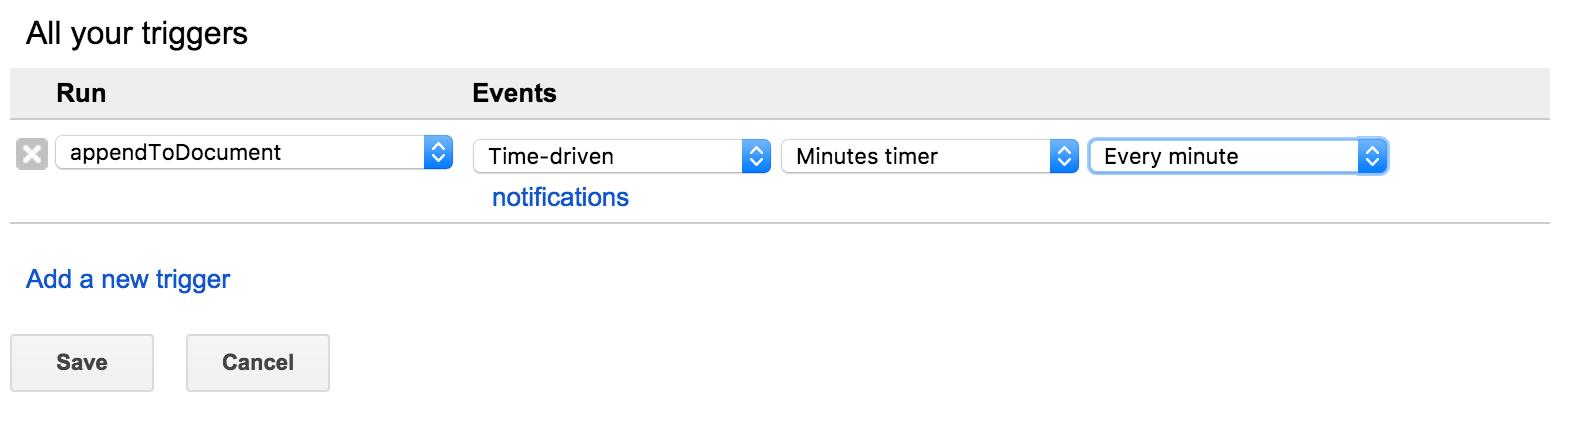This screenshot has width=1574, height=426.
Task: Open the Minutes timer type dropdown
Action: point(929,156)
